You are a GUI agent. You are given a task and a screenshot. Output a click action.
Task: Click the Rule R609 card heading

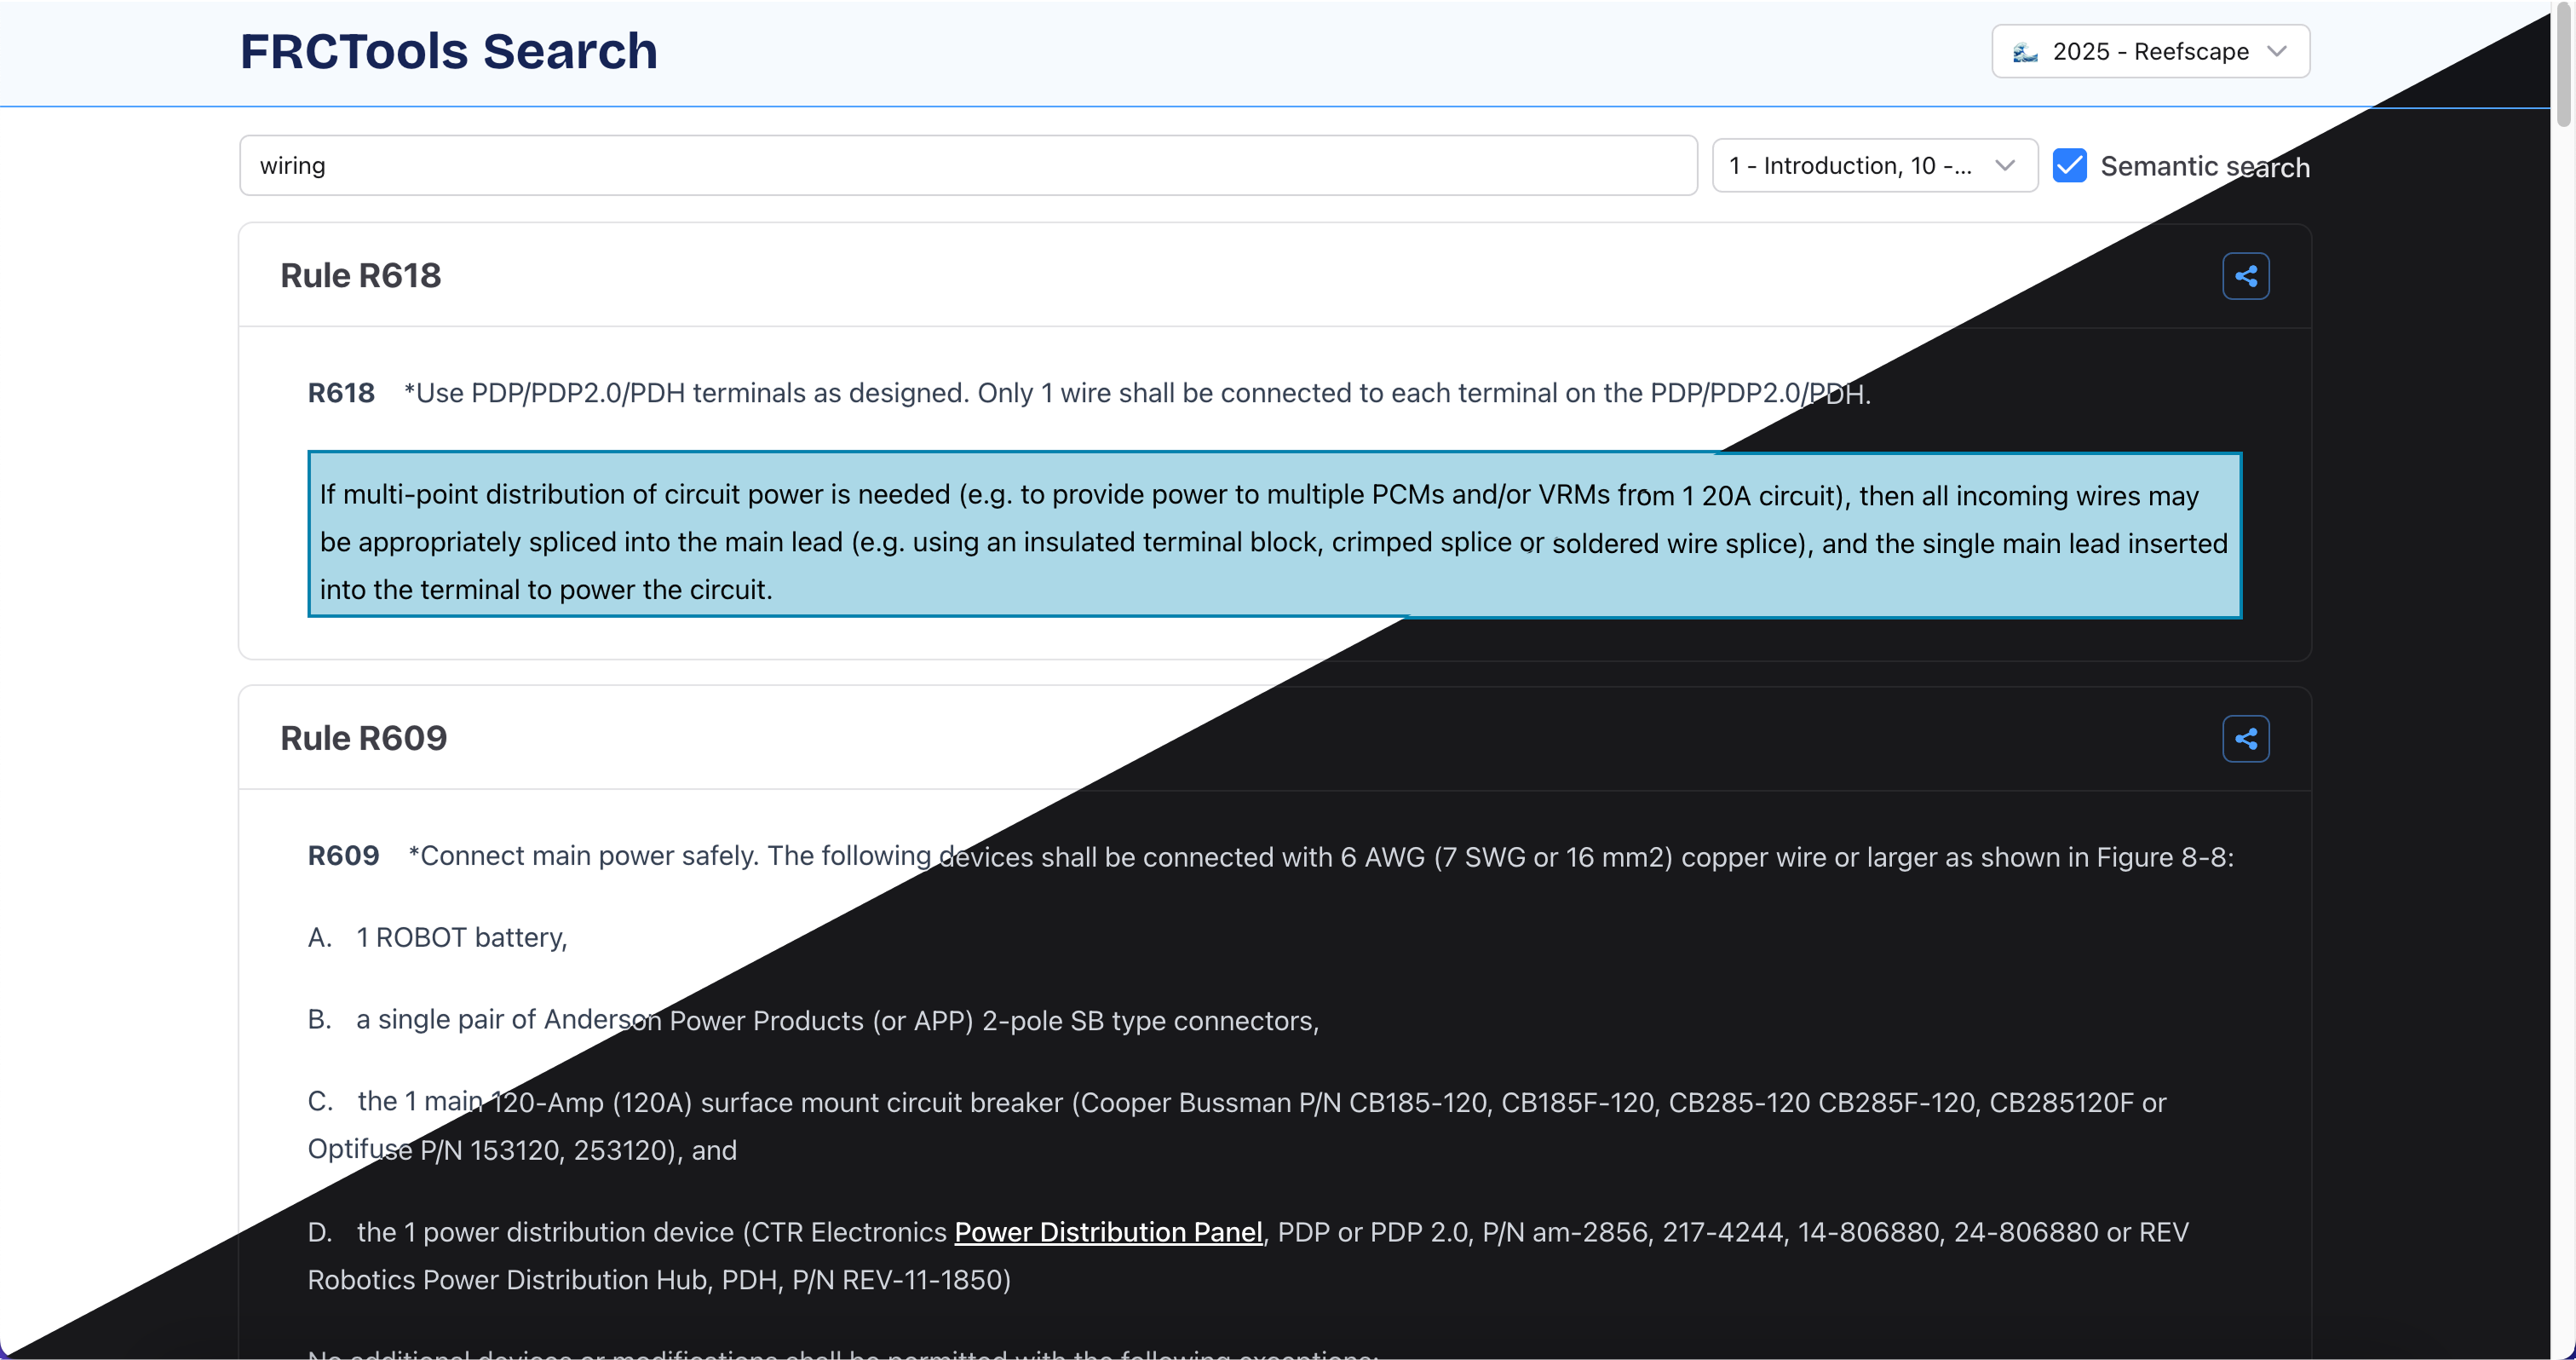tap(363, 738)
